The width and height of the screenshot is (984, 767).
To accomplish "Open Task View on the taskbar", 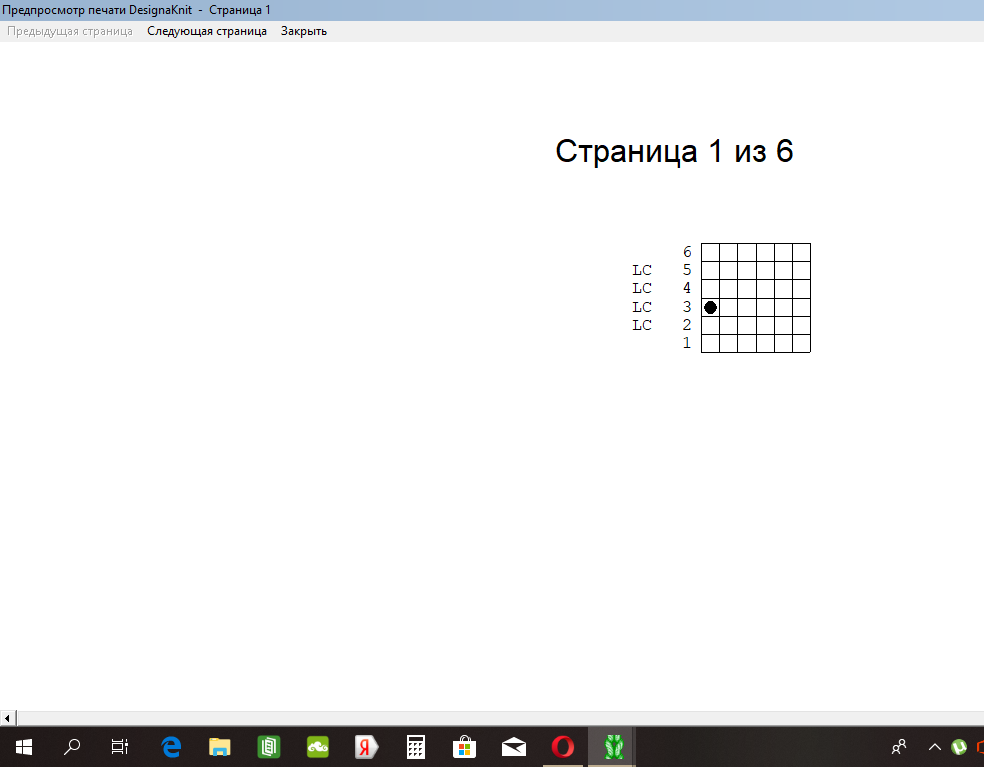I will pos(120,747).
